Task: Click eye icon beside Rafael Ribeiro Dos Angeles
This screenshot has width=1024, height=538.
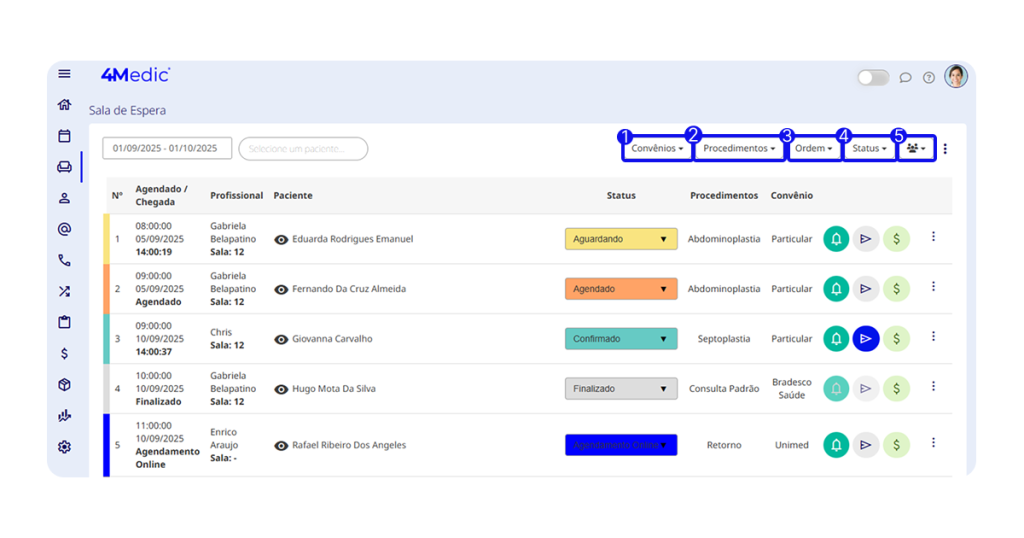Action: click(281, 445)
